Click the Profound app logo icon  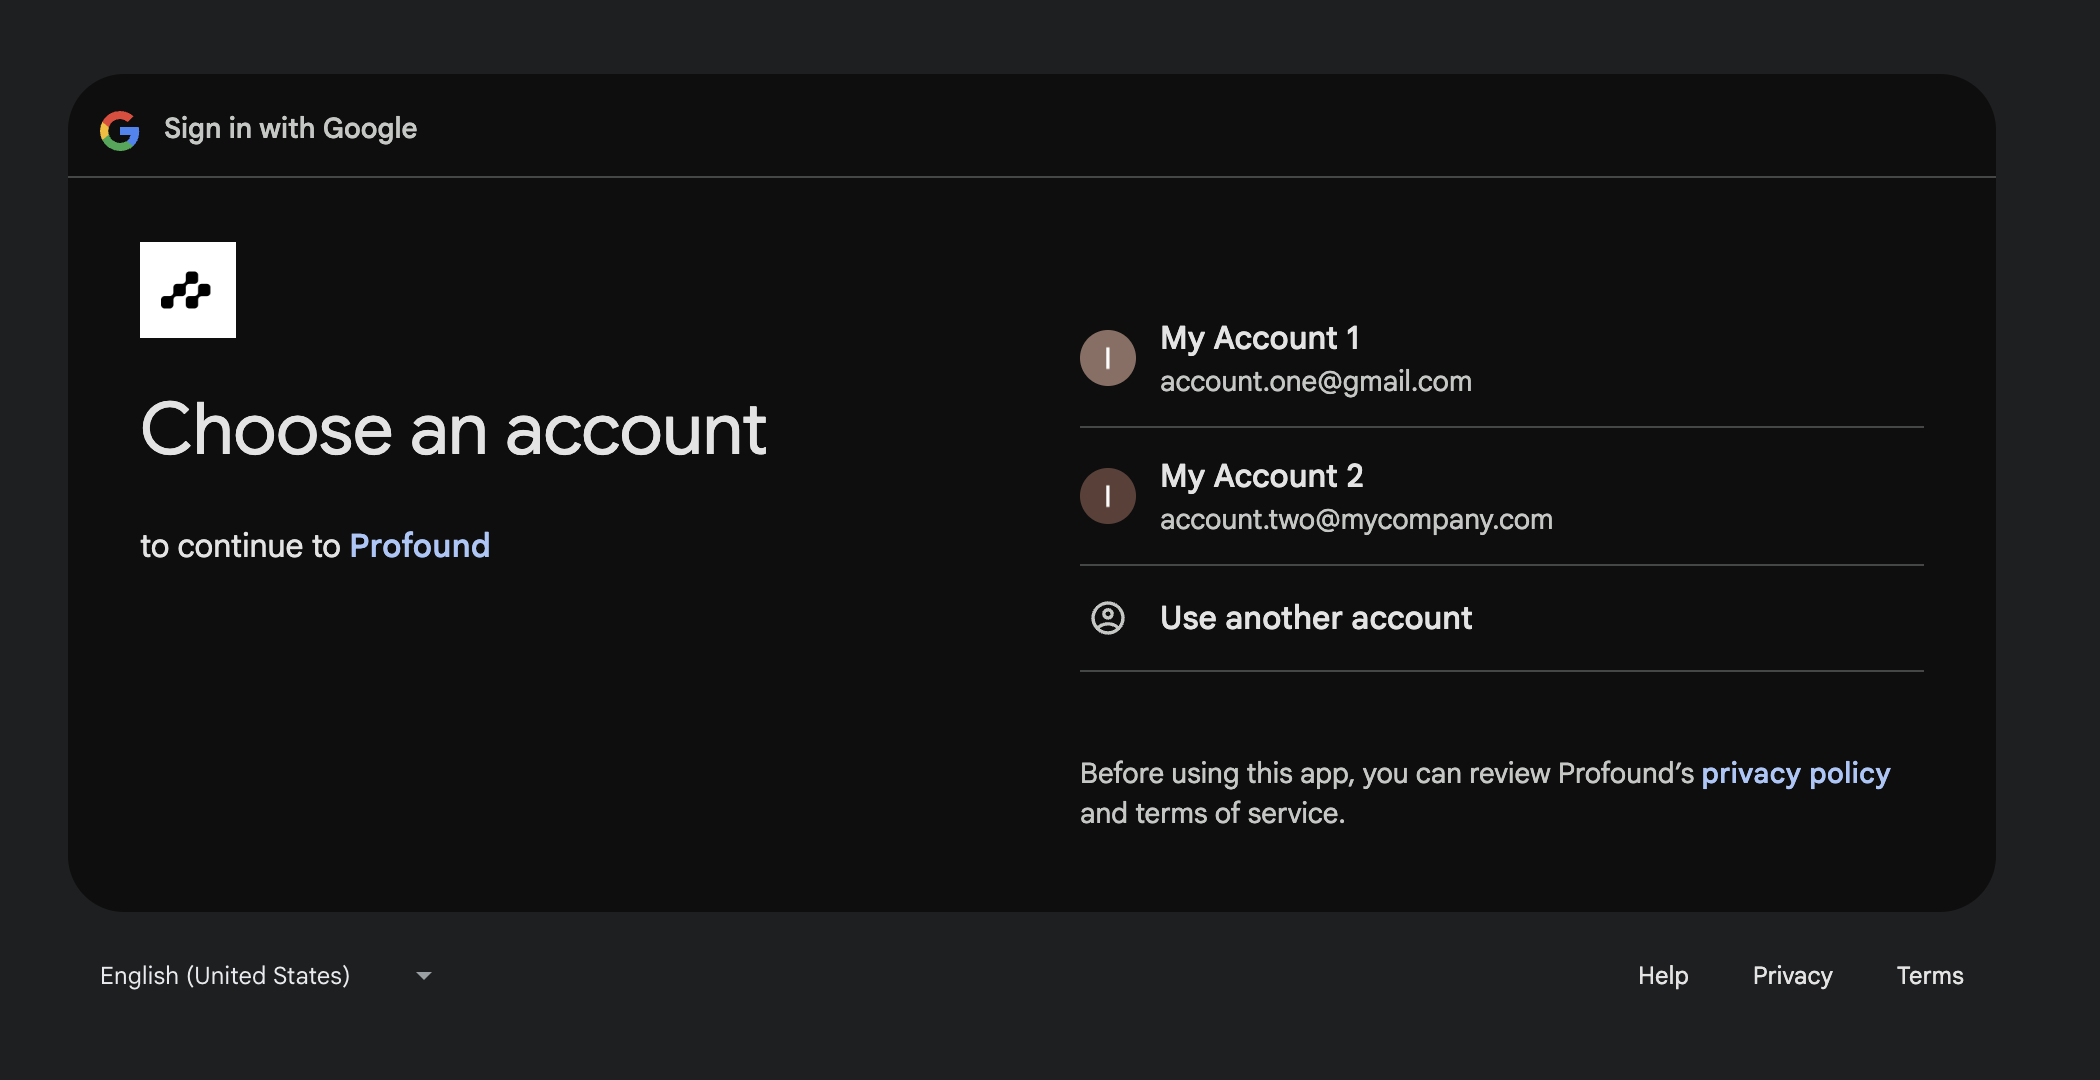pyautogui.click(x=187, y=290)
